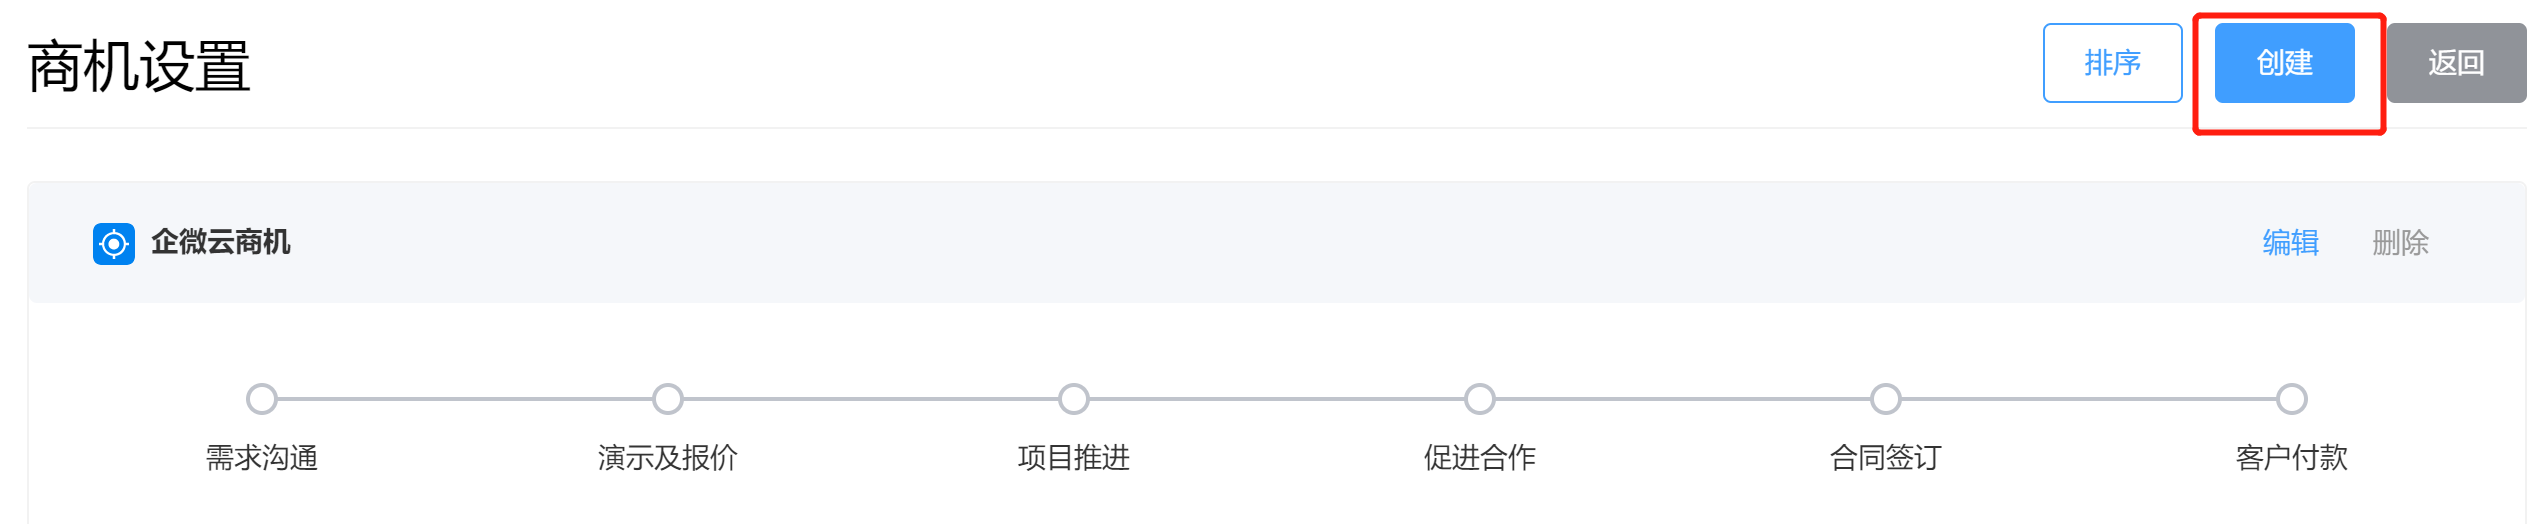The width and height of the screenshot is (2547, 524).
Task: Click the 项目推进 stage label
Action: coord(1074,458)
